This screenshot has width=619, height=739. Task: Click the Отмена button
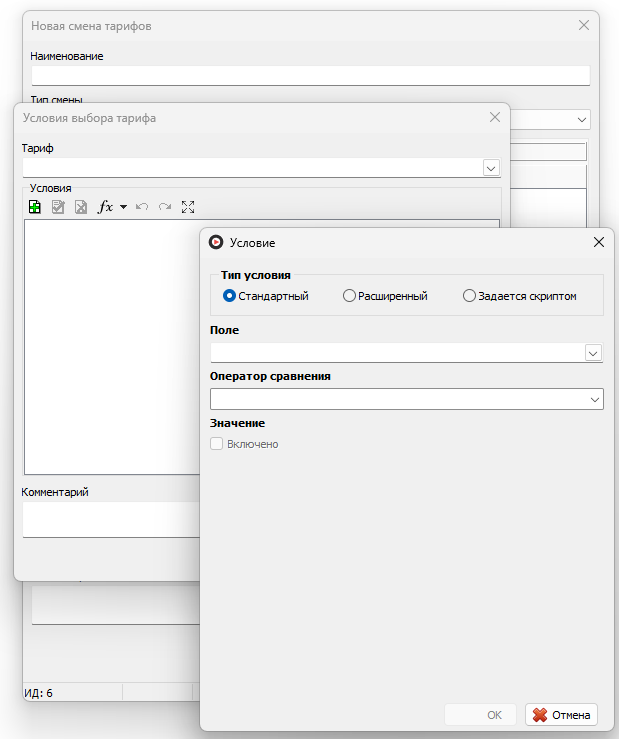point(561,715)
